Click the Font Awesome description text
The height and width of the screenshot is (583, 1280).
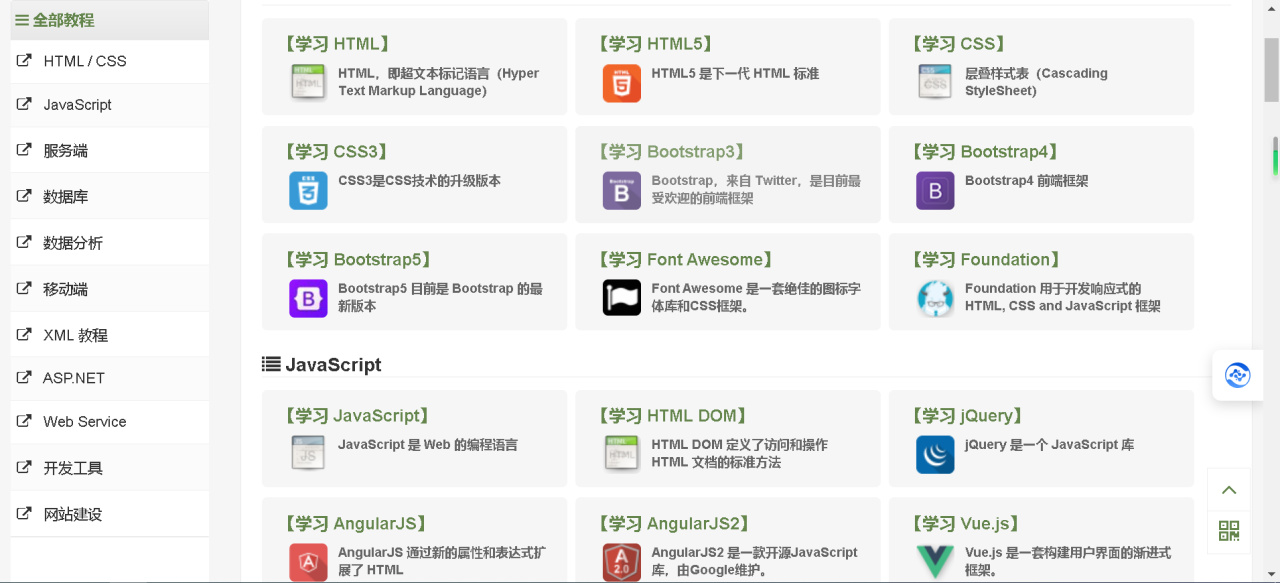click(756, 297)
